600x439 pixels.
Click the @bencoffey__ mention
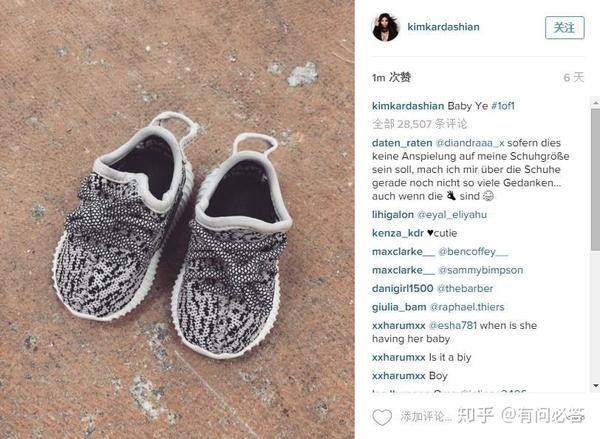pos(473,251)
